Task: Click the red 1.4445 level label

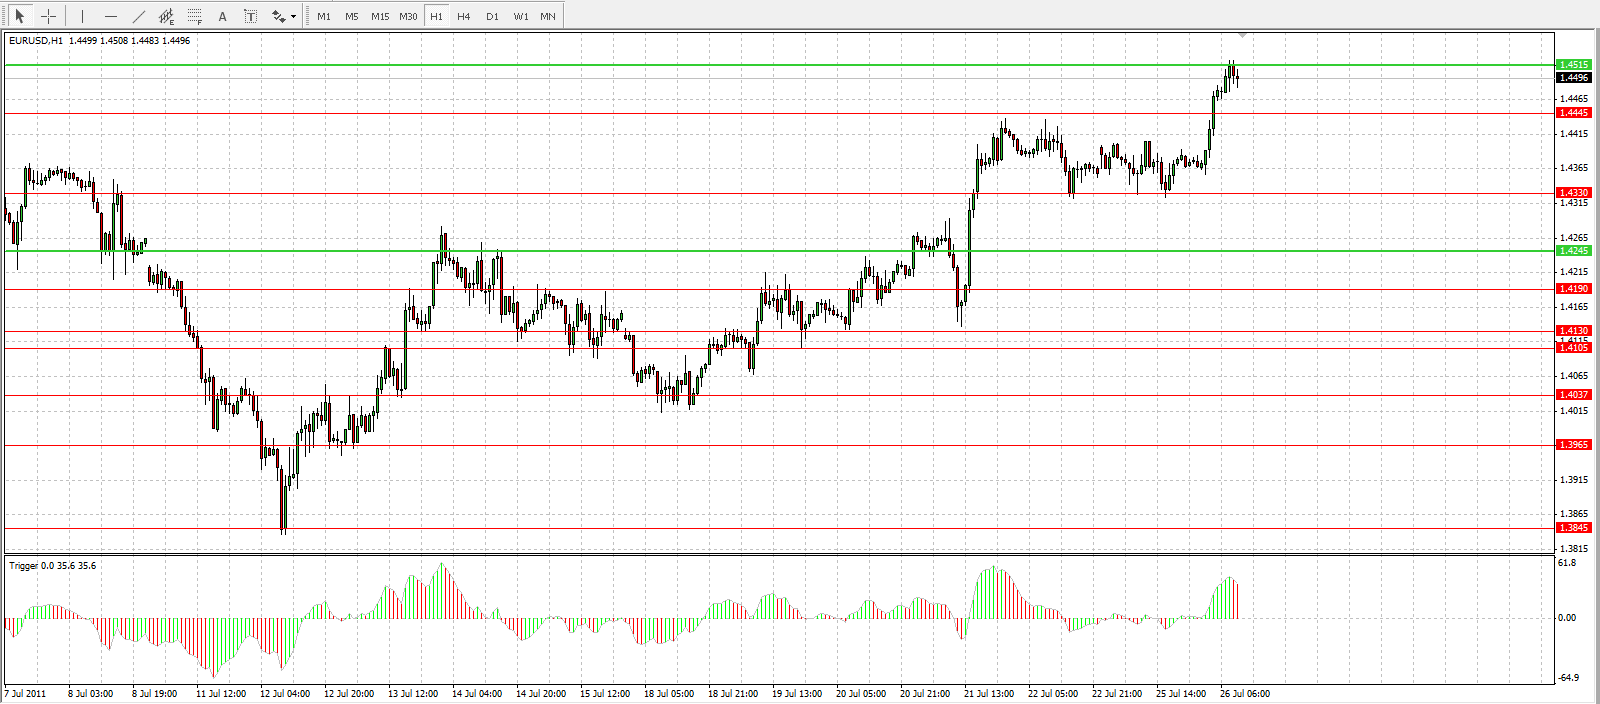Action: [x=1574, y=113]
